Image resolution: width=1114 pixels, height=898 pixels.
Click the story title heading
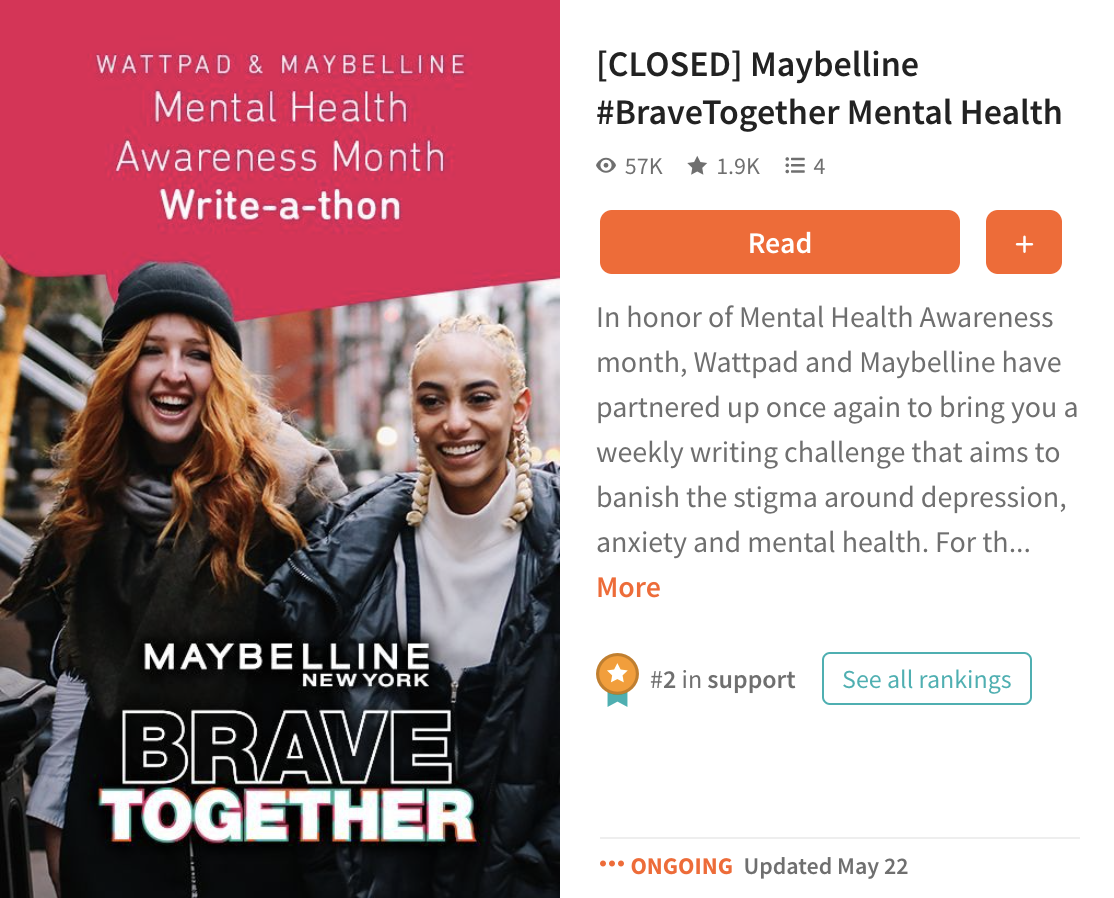829,89
